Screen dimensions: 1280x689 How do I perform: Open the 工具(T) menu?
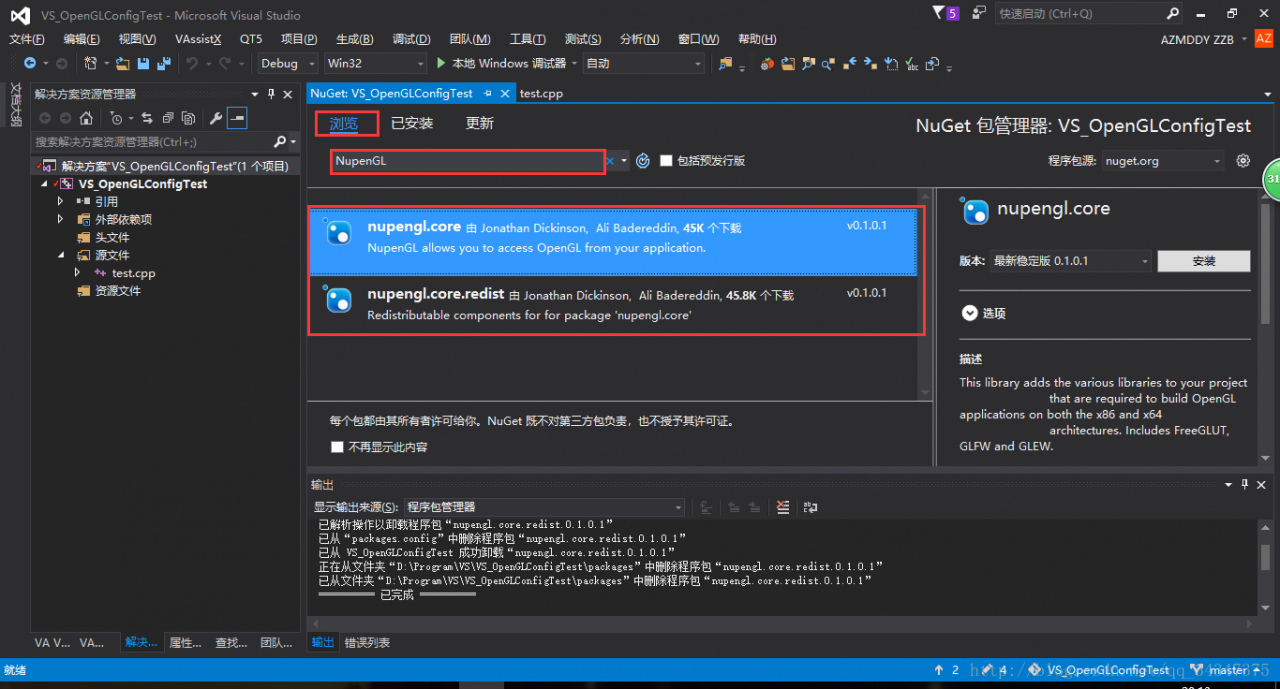coord(527,39)
